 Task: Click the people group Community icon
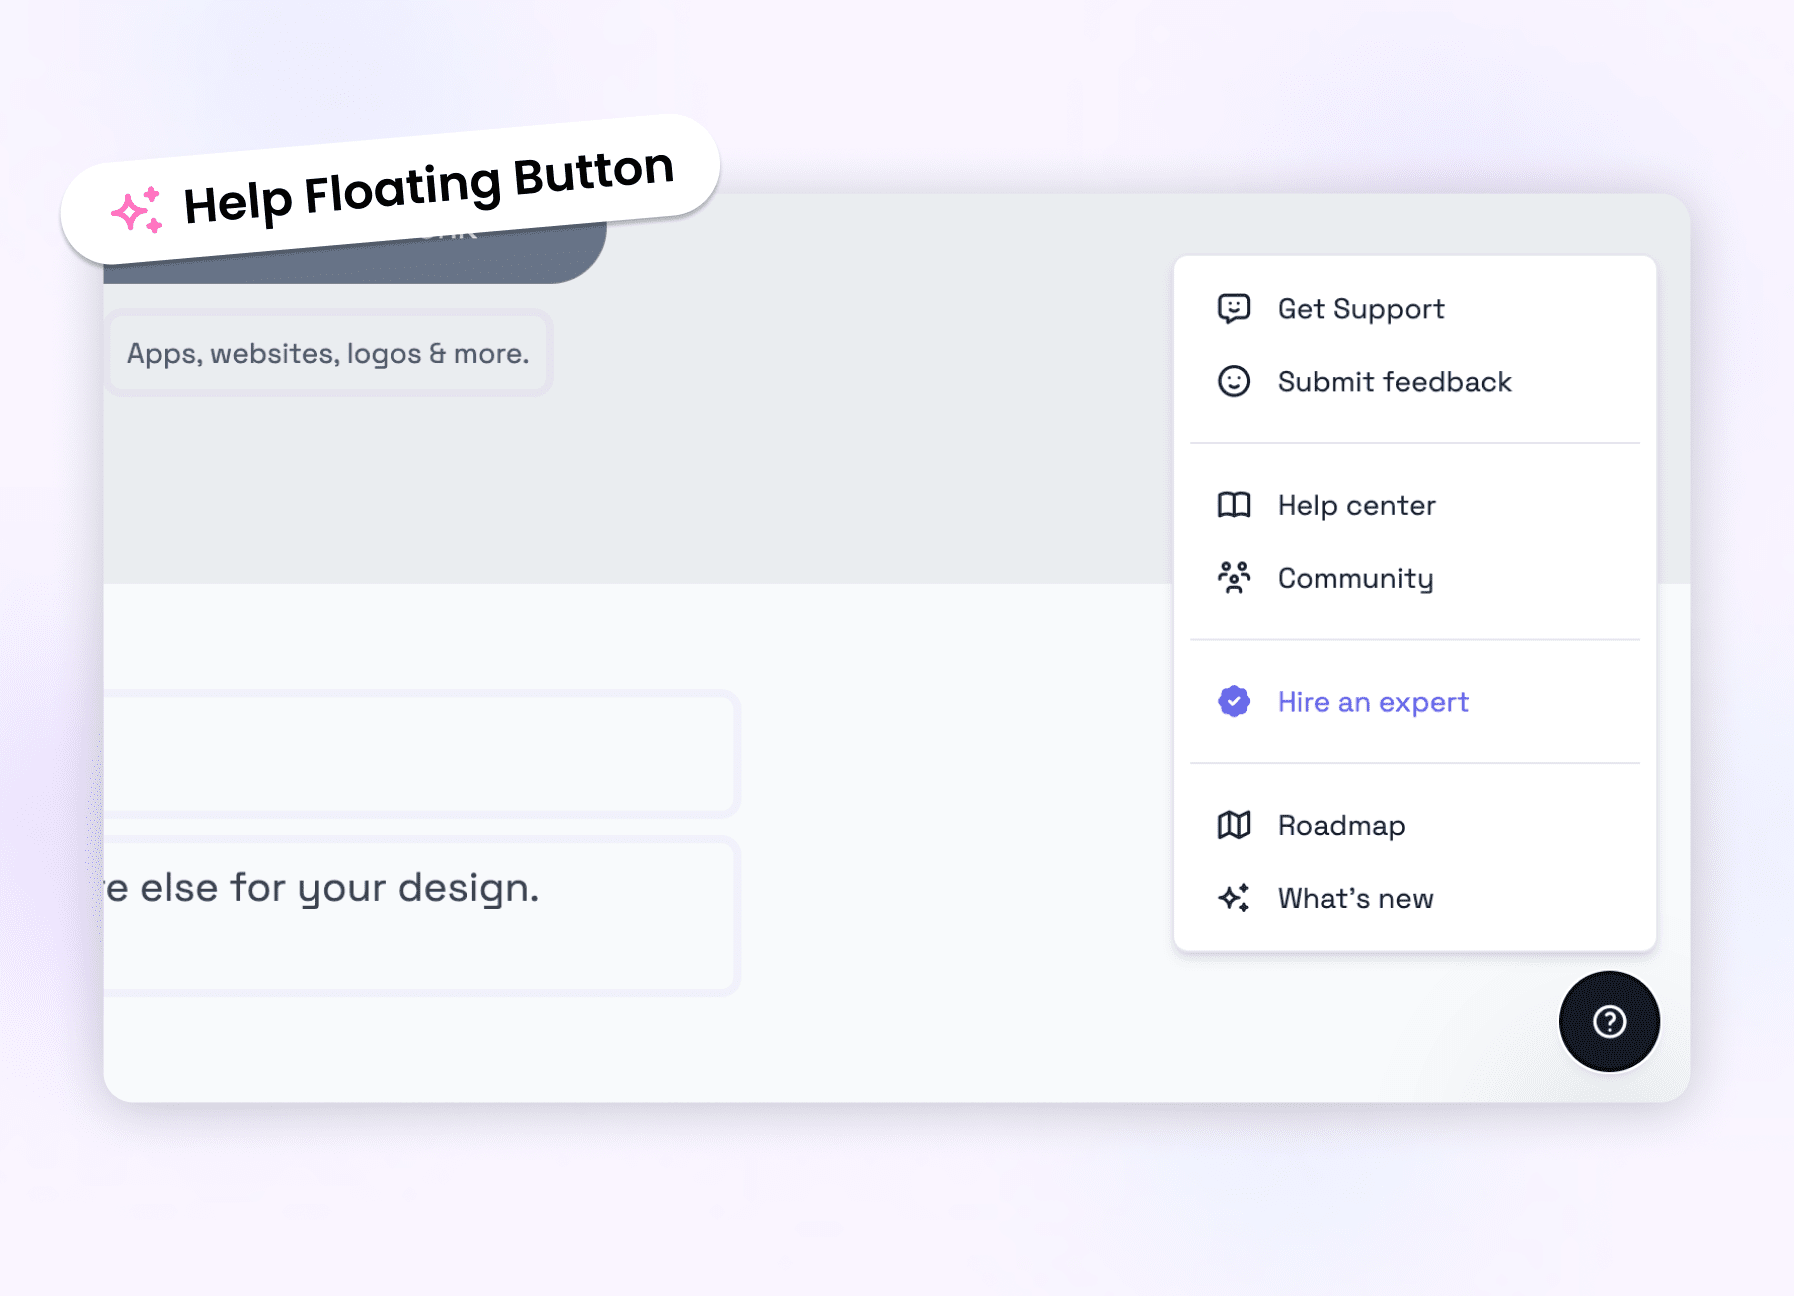coord(1234,578)
